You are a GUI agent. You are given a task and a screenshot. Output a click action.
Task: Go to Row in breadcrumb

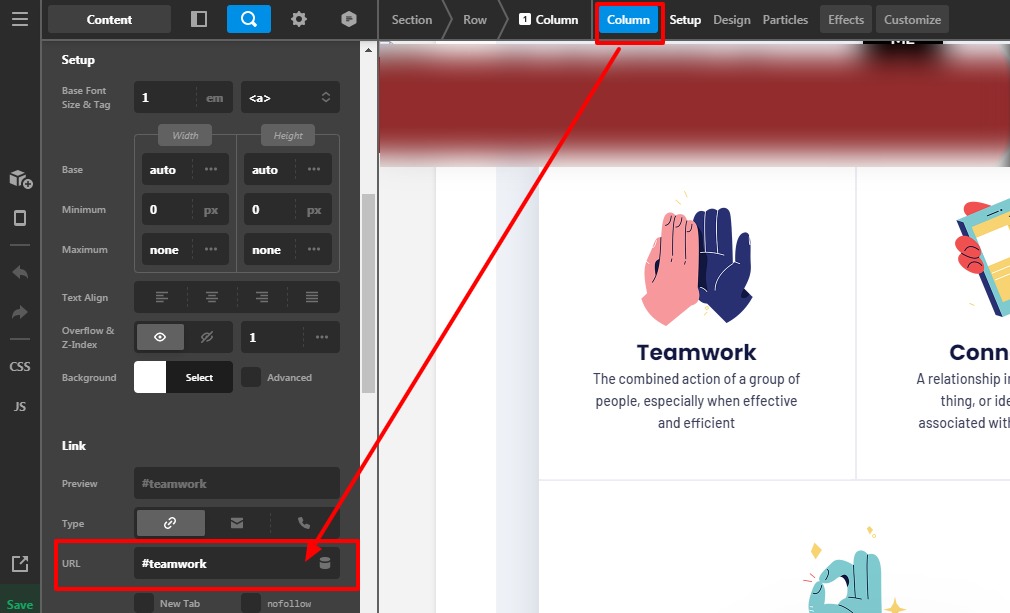(x=475, y=19)
